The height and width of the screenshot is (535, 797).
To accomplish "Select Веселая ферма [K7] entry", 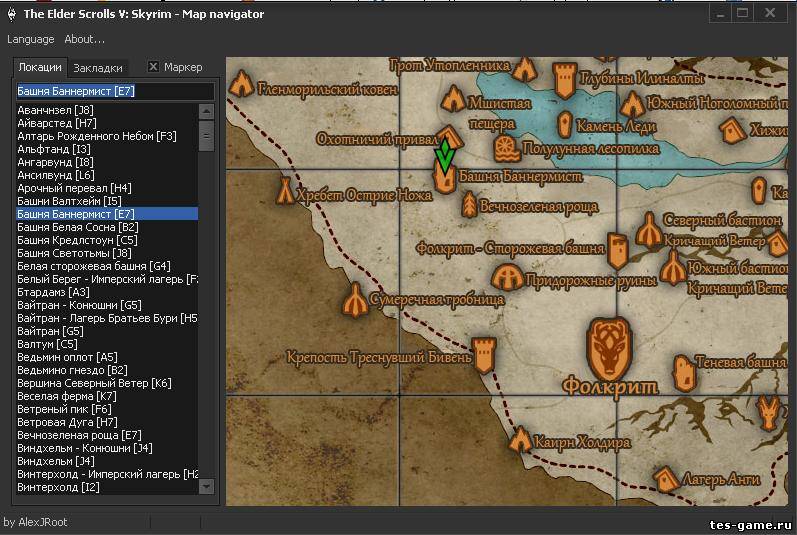I will (x=107, y=396).
